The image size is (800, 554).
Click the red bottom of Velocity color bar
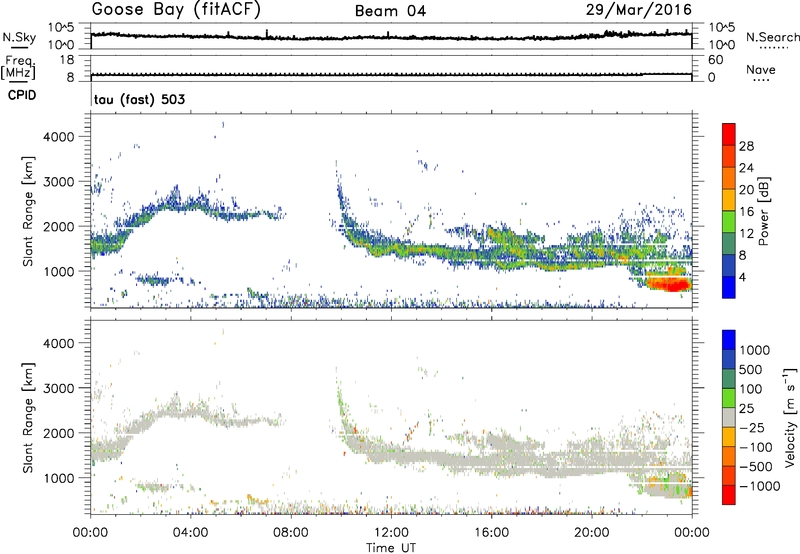729,494
